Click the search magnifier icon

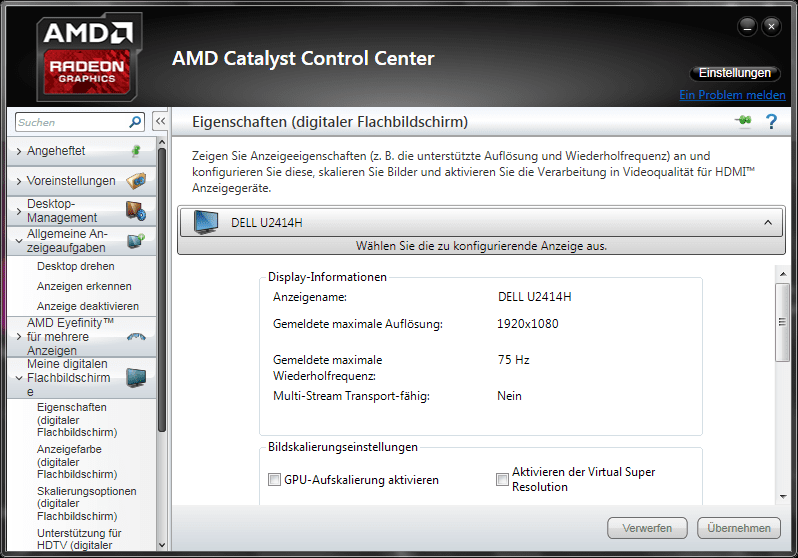tap(135, 122)
